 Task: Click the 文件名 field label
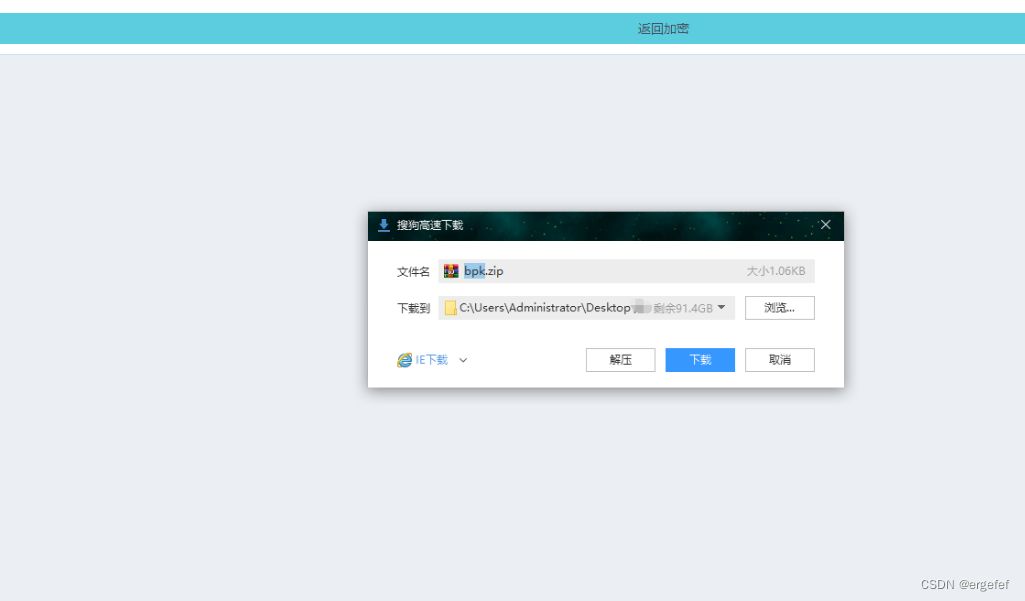[x=413, y=270]
